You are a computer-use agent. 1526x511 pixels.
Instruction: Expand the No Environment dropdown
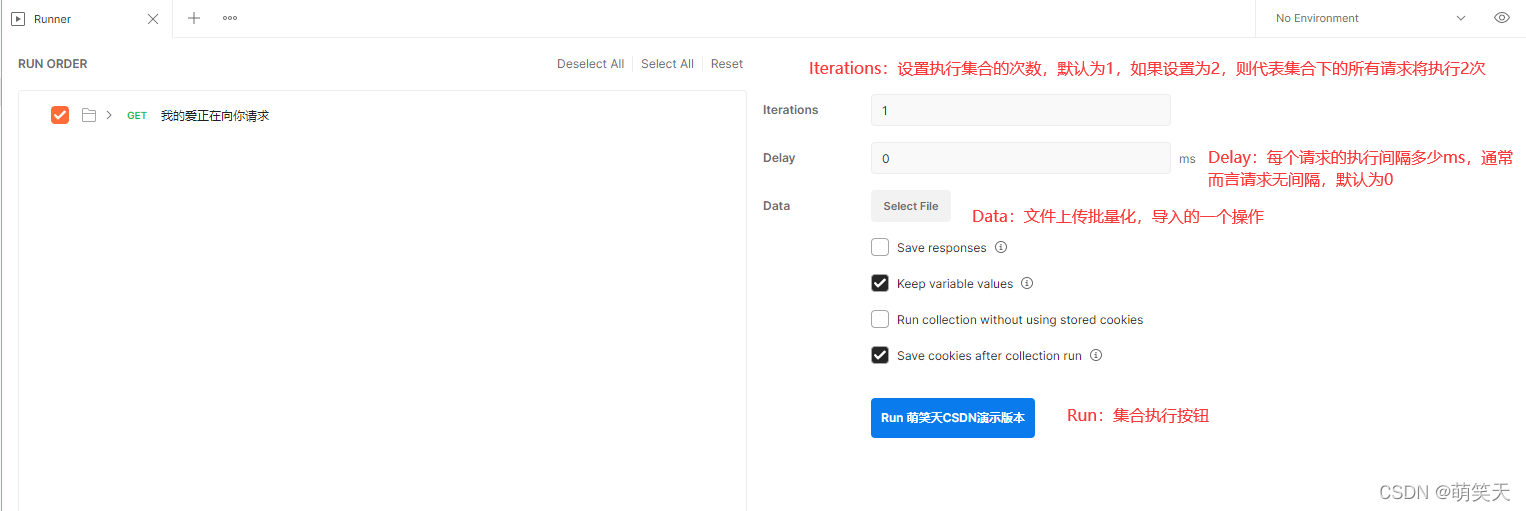(1371, 18)
